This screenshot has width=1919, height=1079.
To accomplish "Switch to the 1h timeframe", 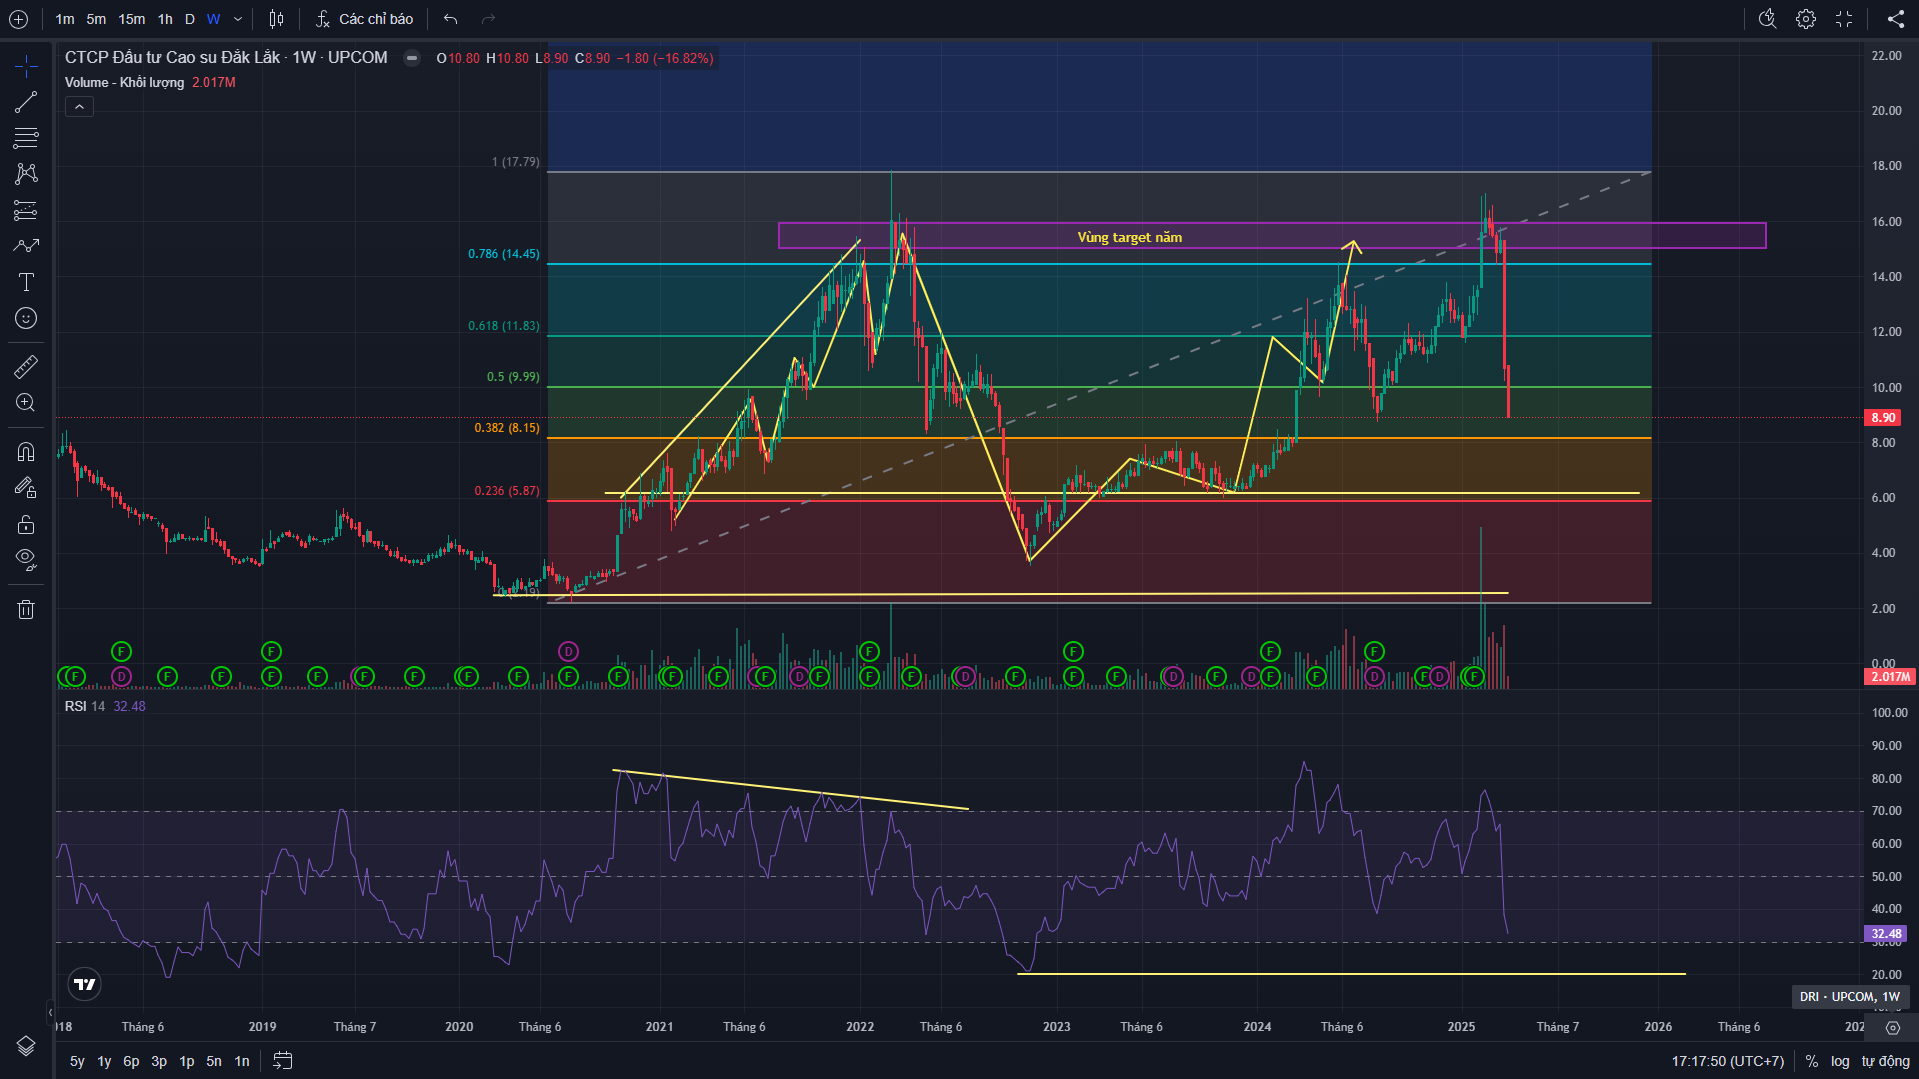I will (165, 19).
